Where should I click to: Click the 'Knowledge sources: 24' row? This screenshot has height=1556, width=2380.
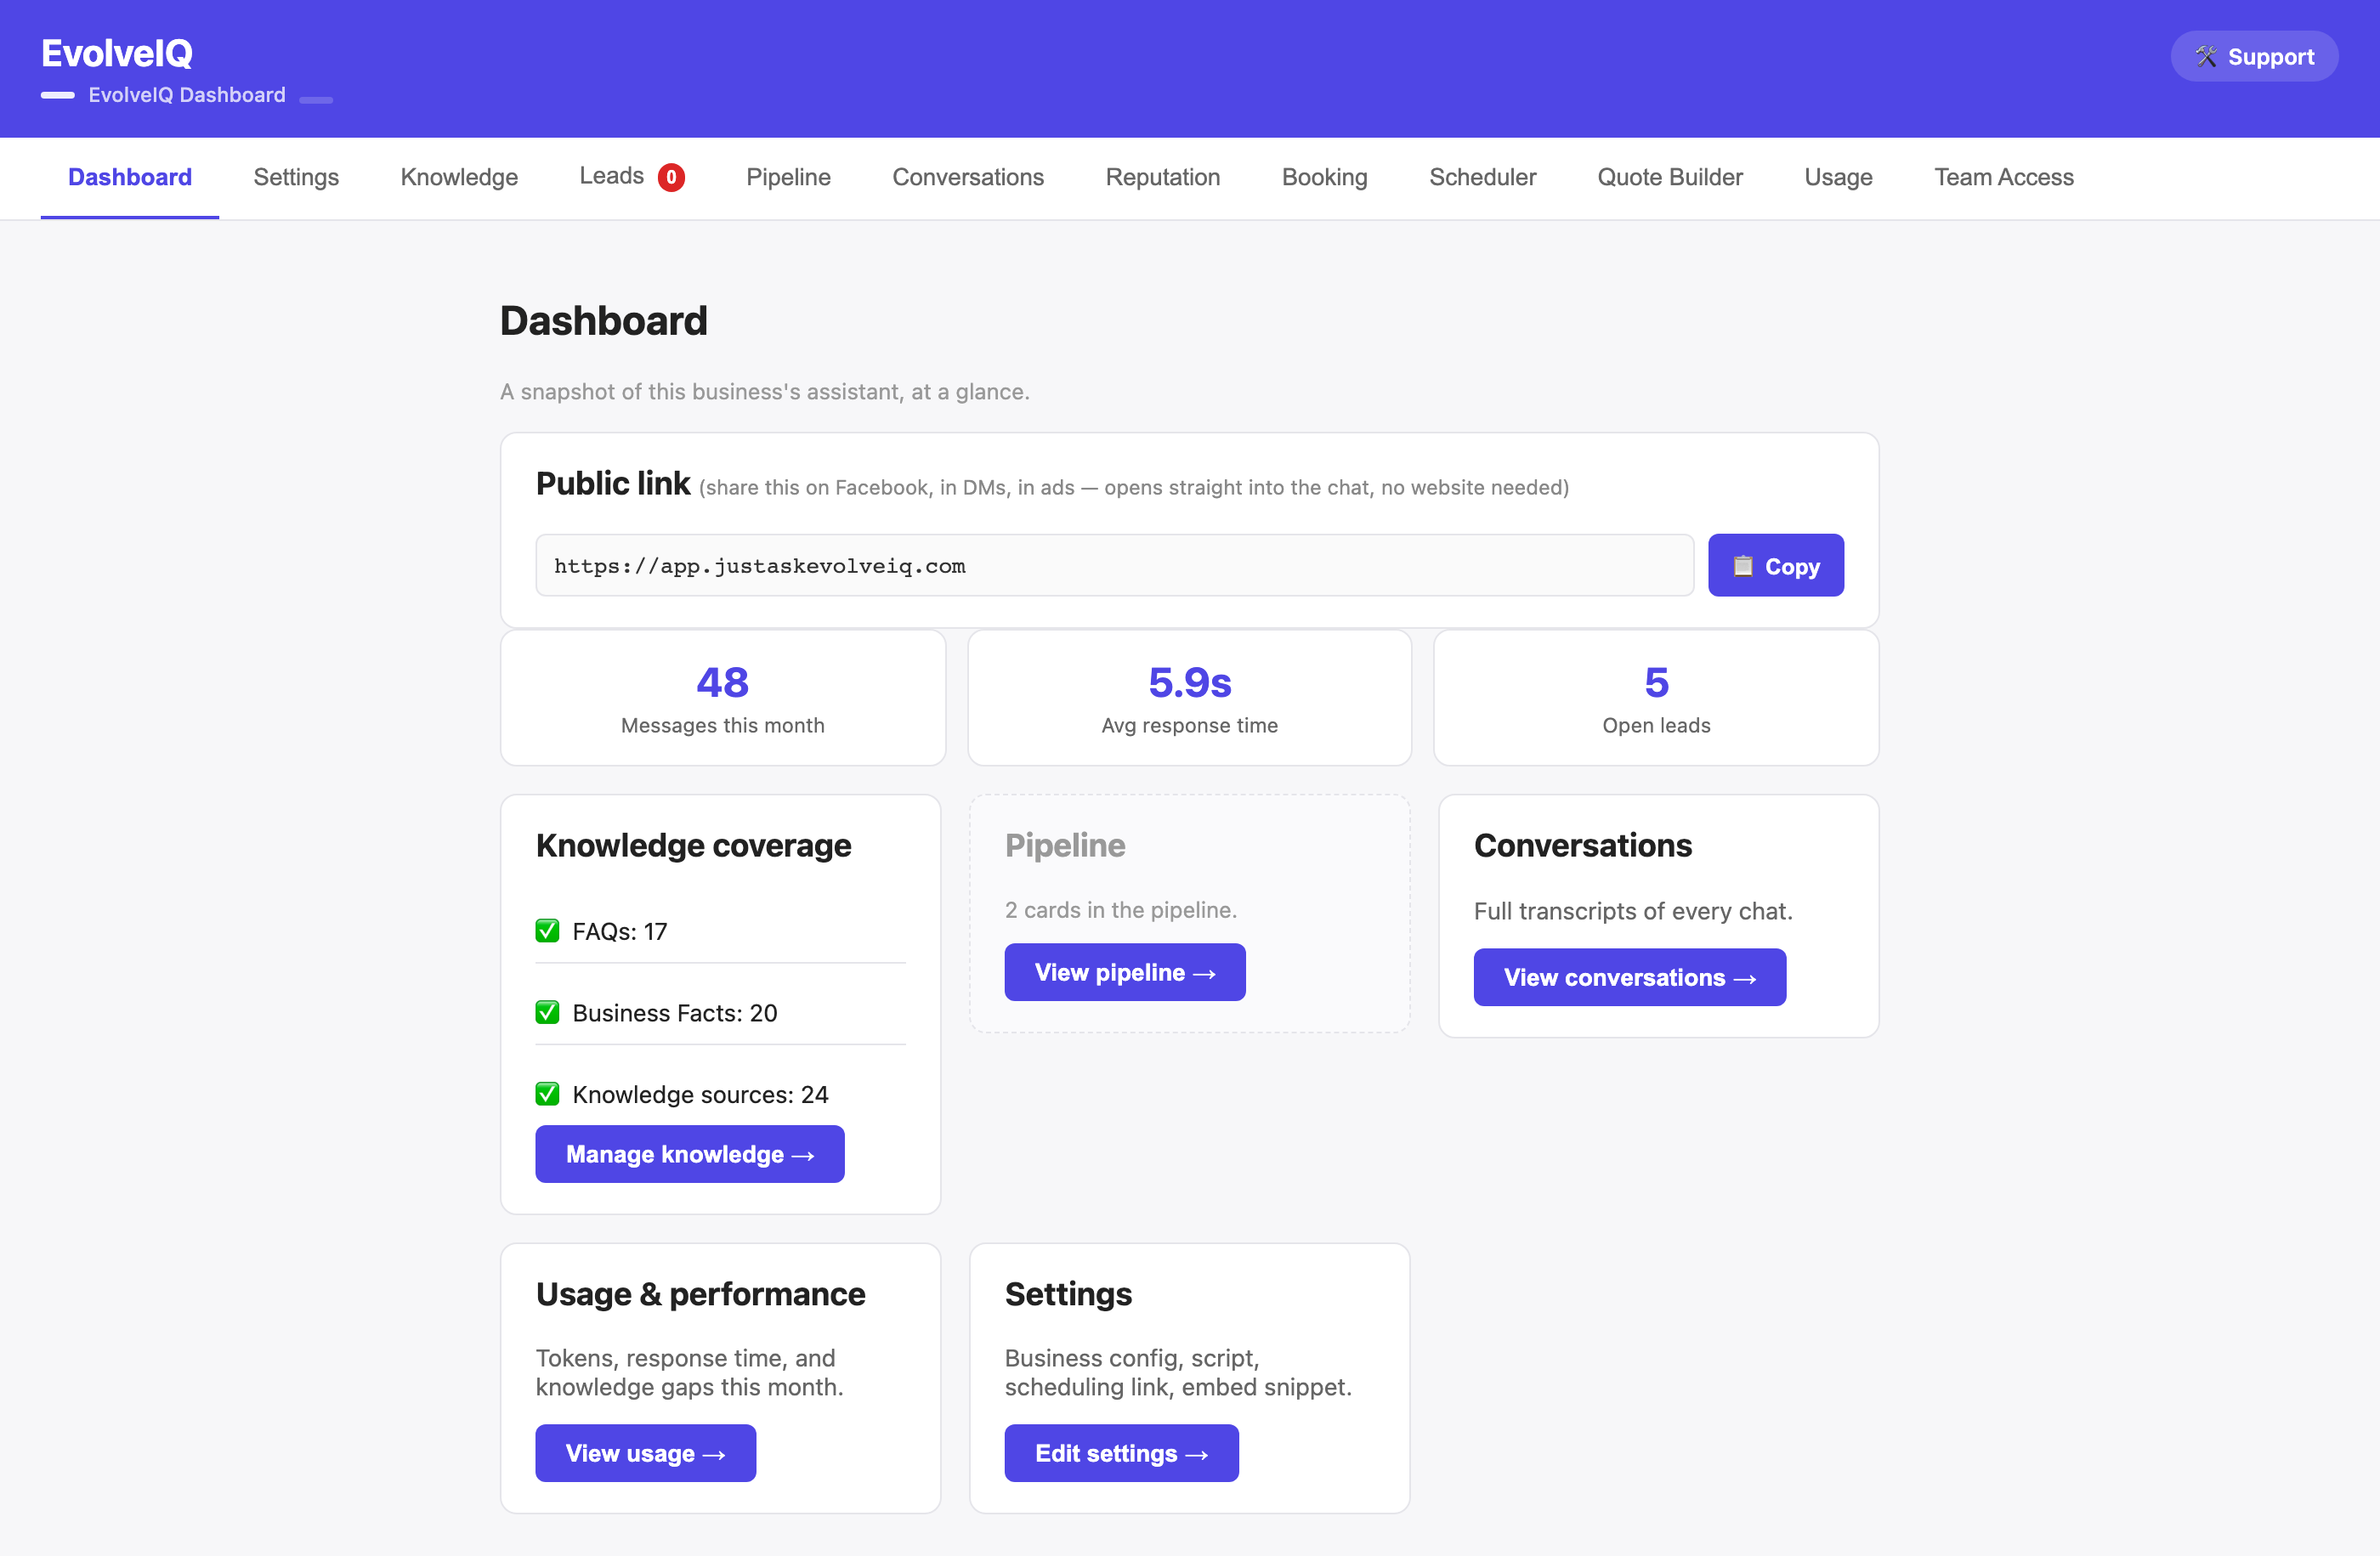click(720, 1094)
